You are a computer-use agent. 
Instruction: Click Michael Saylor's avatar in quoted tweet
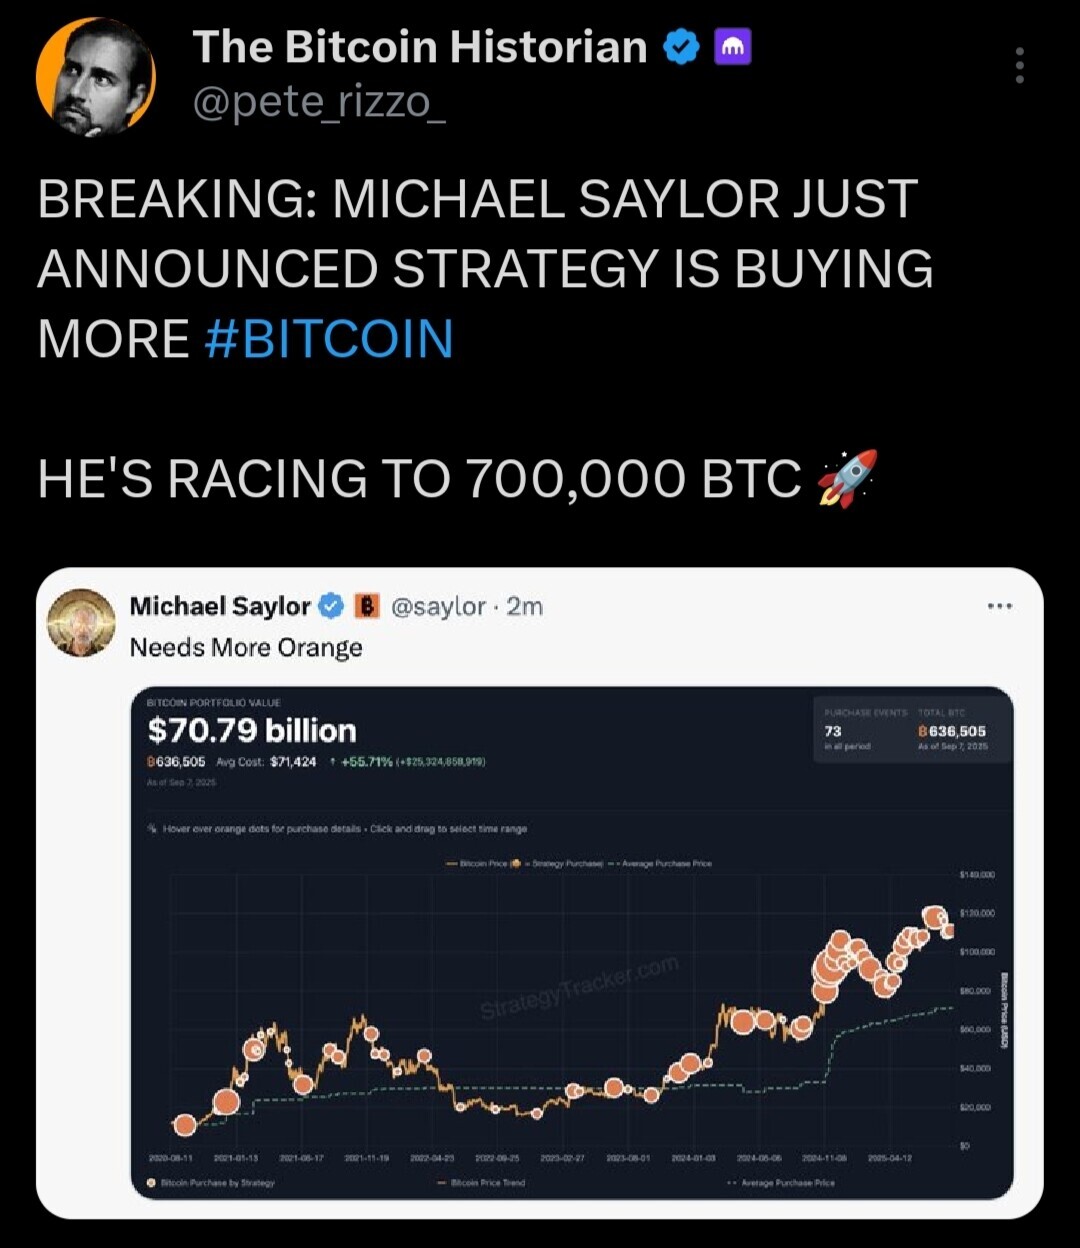click(82, 622)
